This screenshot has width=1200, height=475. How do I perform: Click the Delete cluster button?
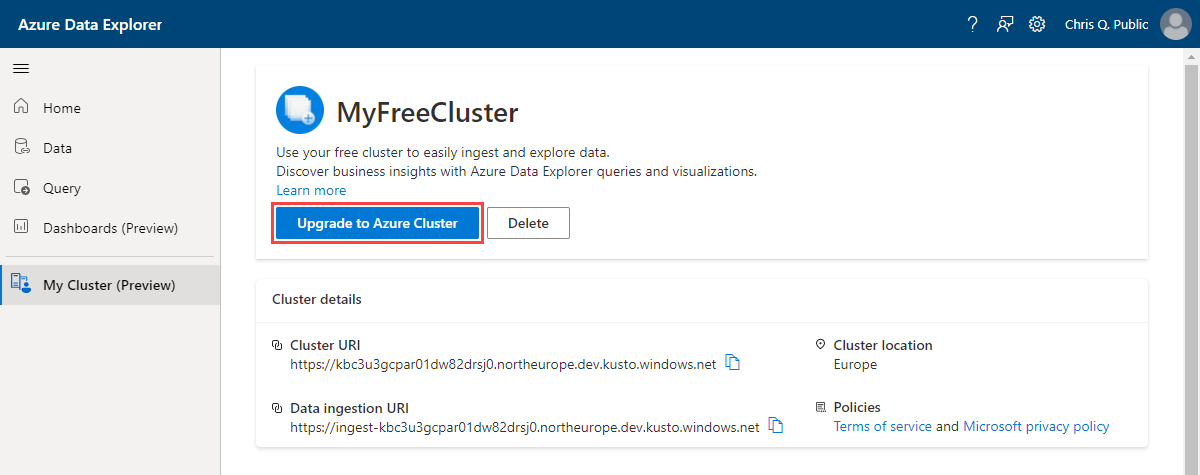pos(528,223)
